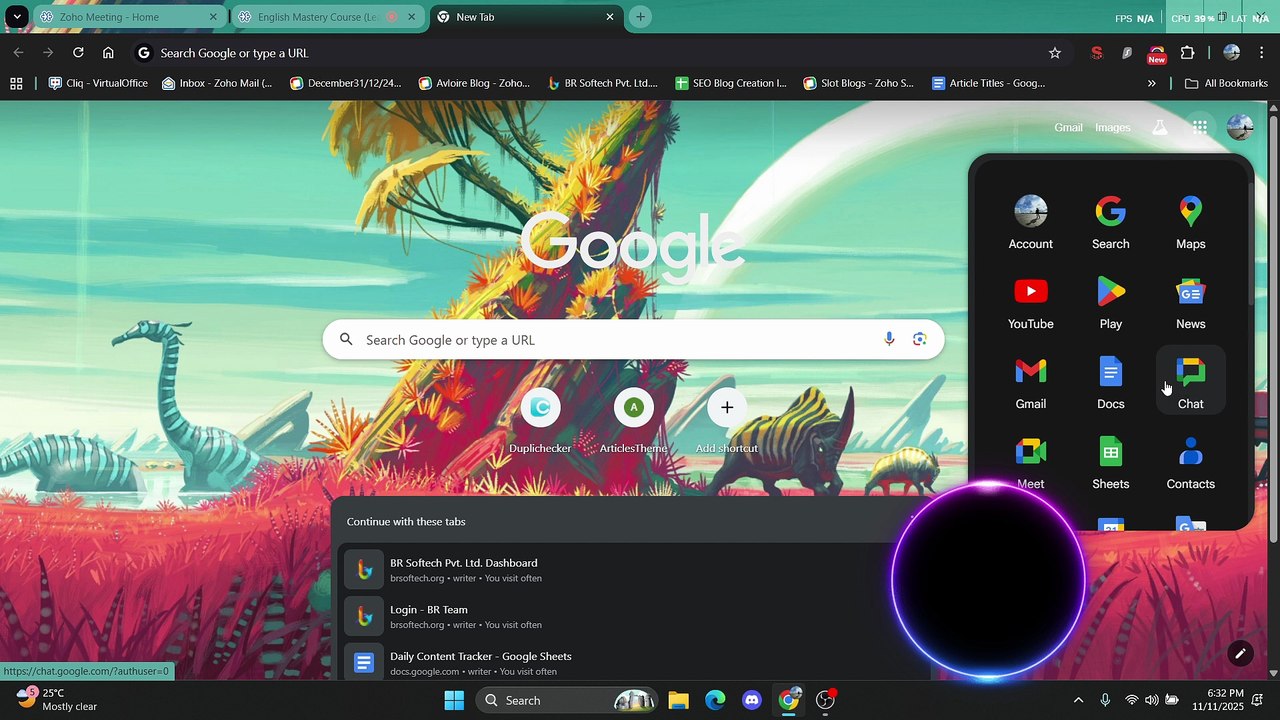Start voice search with the microphone icon
The image size is (1280, 720).
(889, 340)
